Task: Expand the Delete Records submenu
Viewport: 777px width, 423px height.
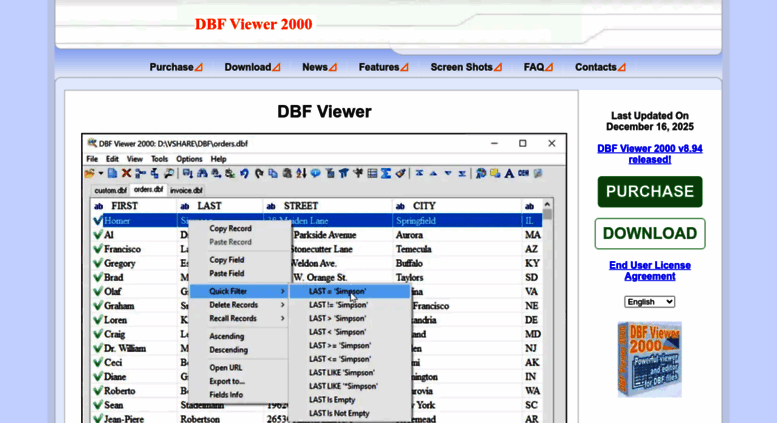Action: (239, 305)
